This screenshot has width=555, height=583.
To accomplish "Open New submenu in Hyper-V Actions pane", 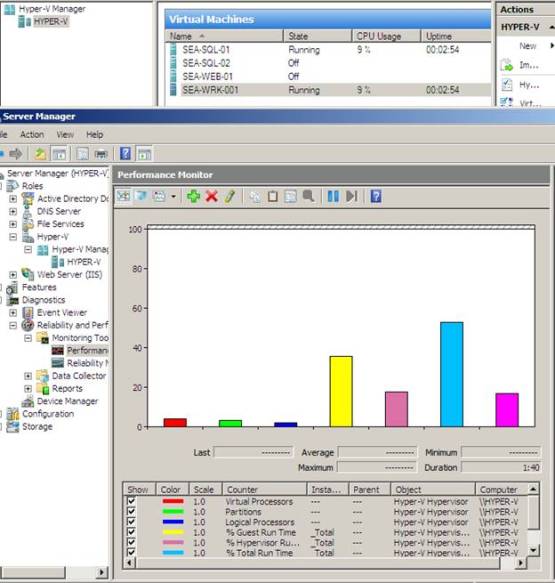I will [527, 46].
